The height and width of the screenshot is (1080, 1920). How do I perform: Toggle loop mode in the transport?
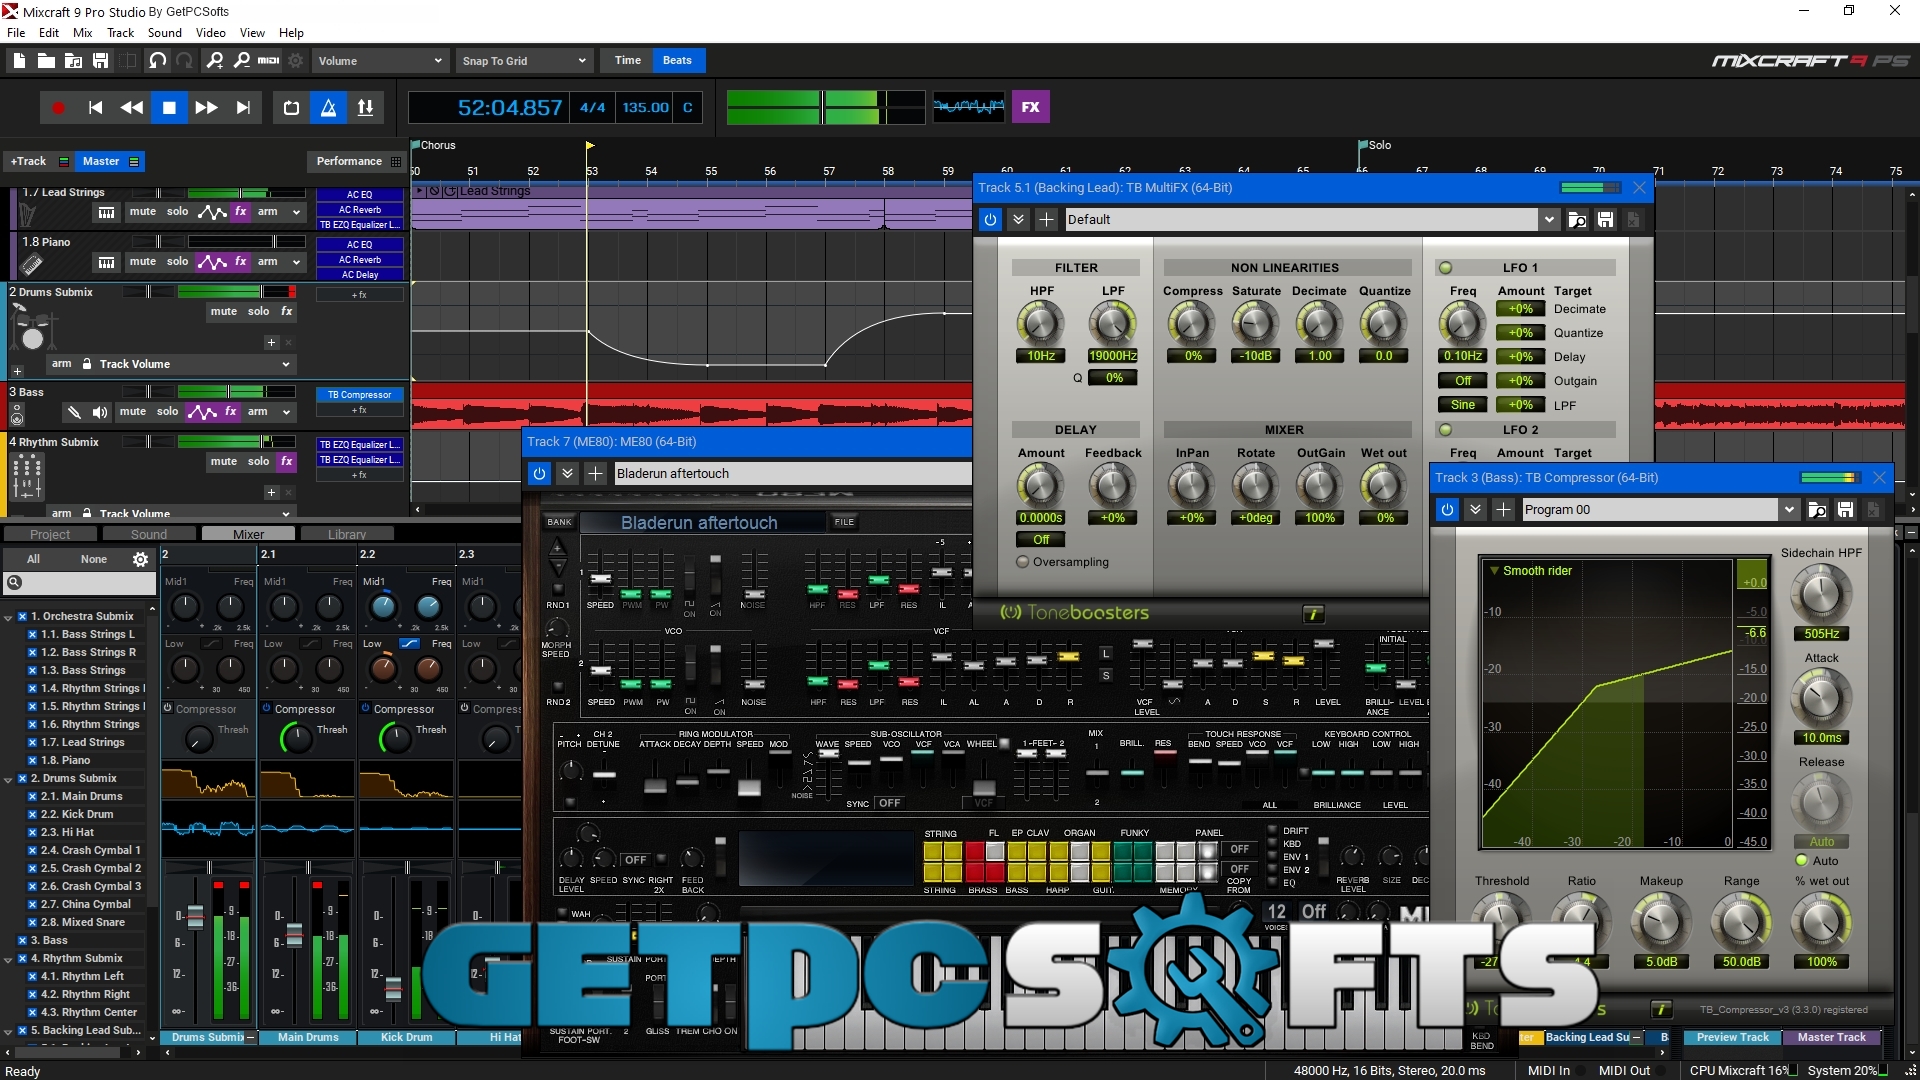click(291, 108)
